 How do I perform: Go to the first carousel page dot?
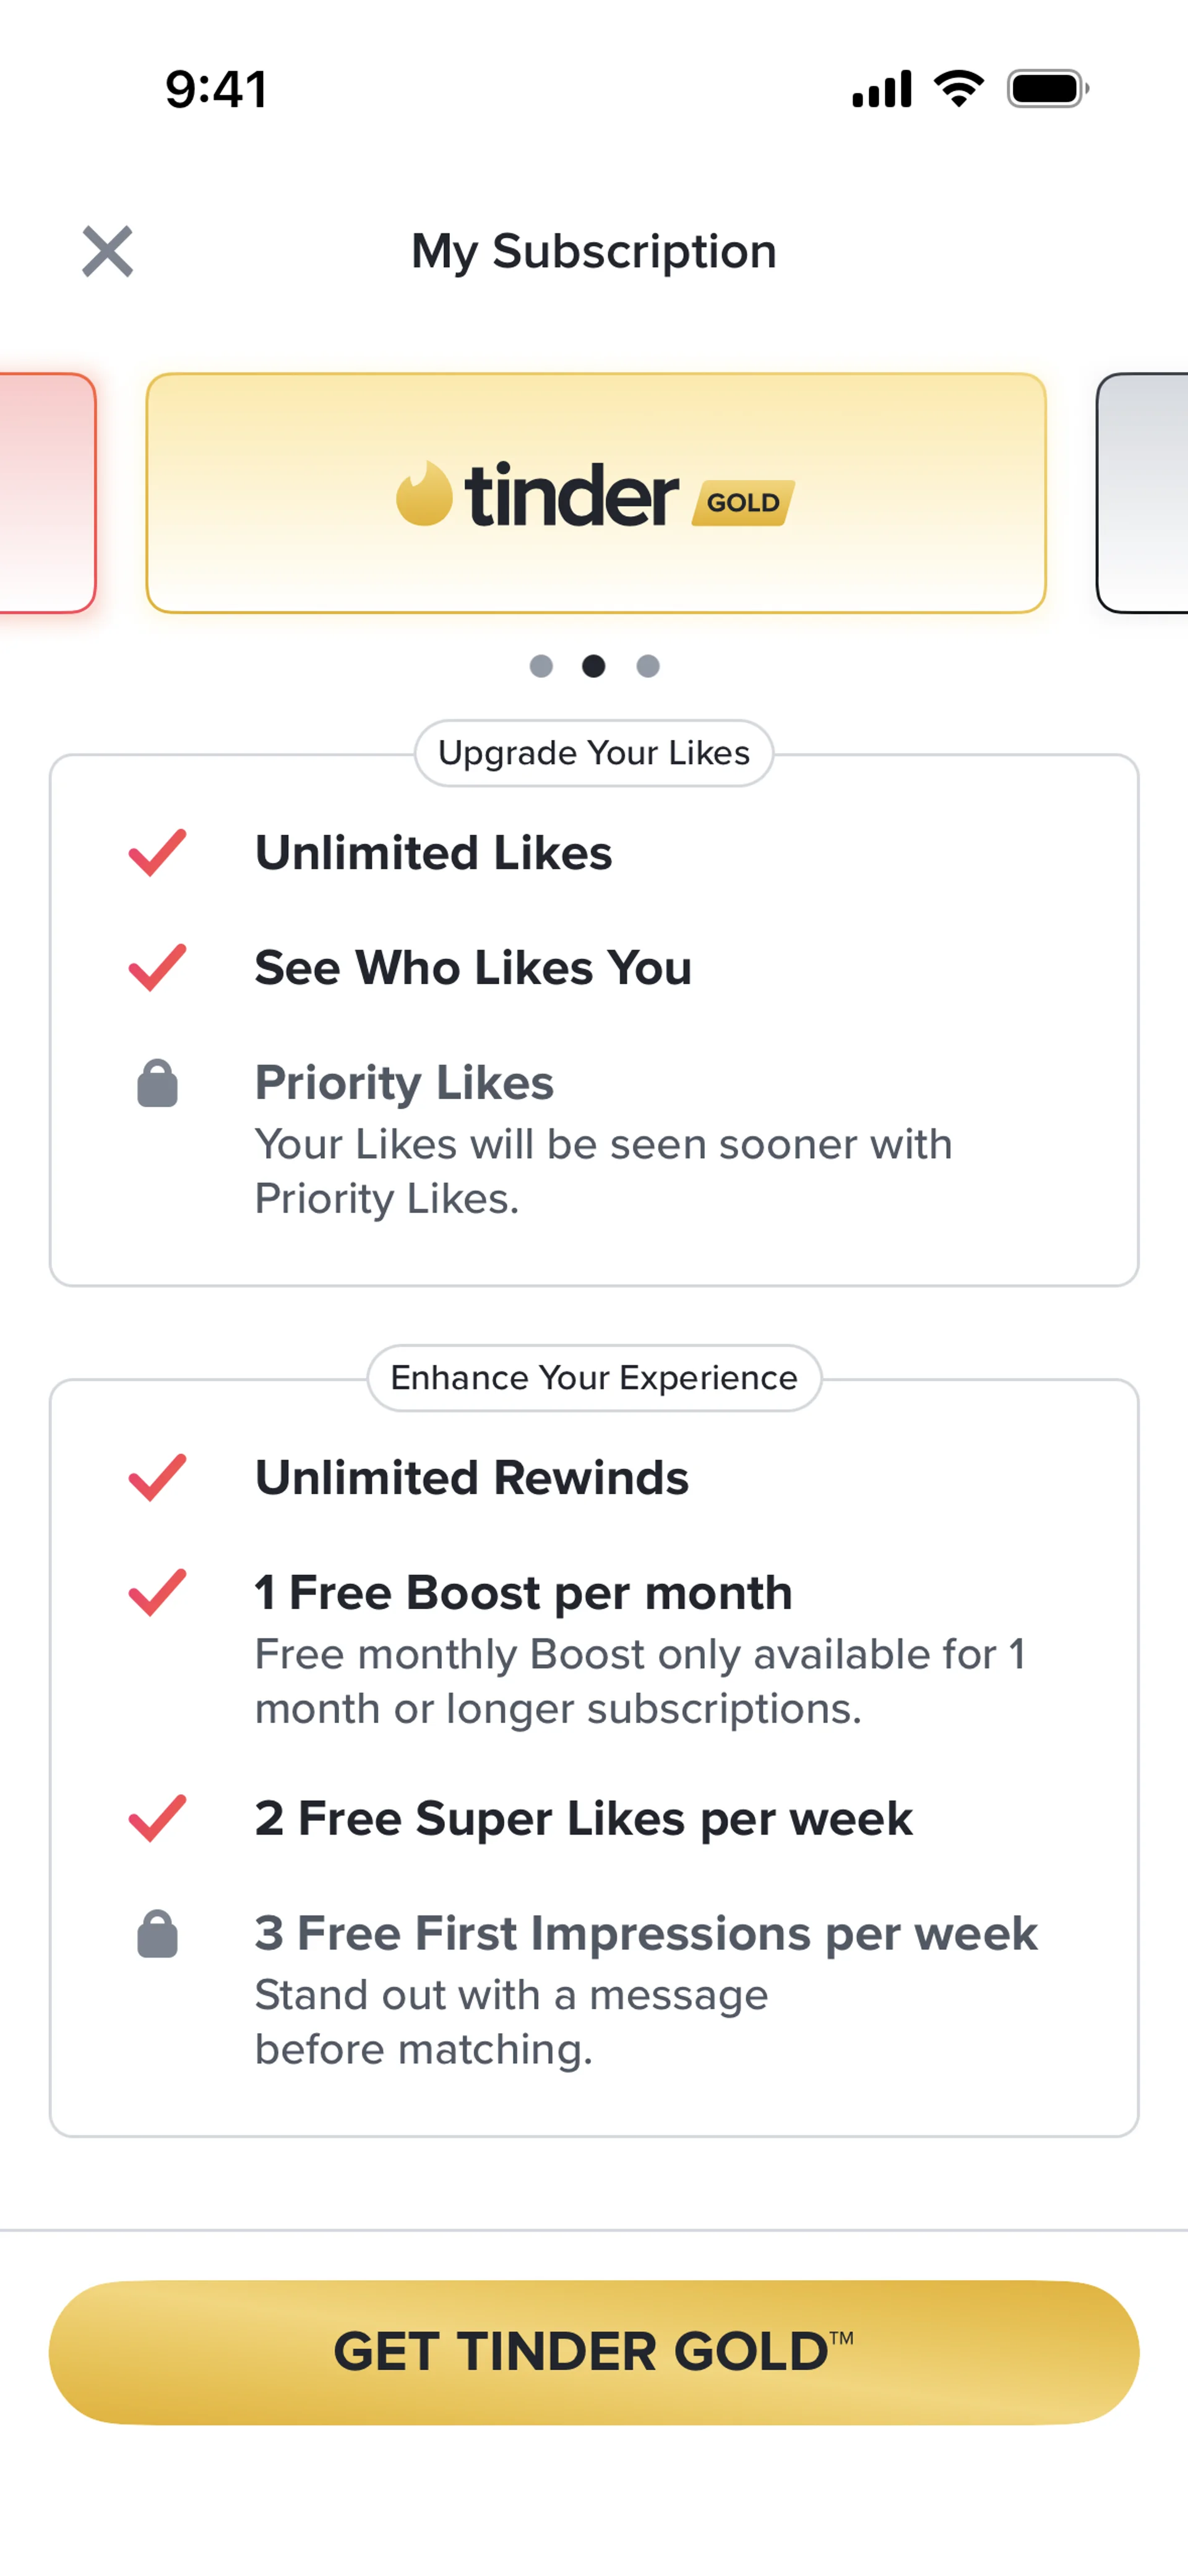click(x=541, y=666)
